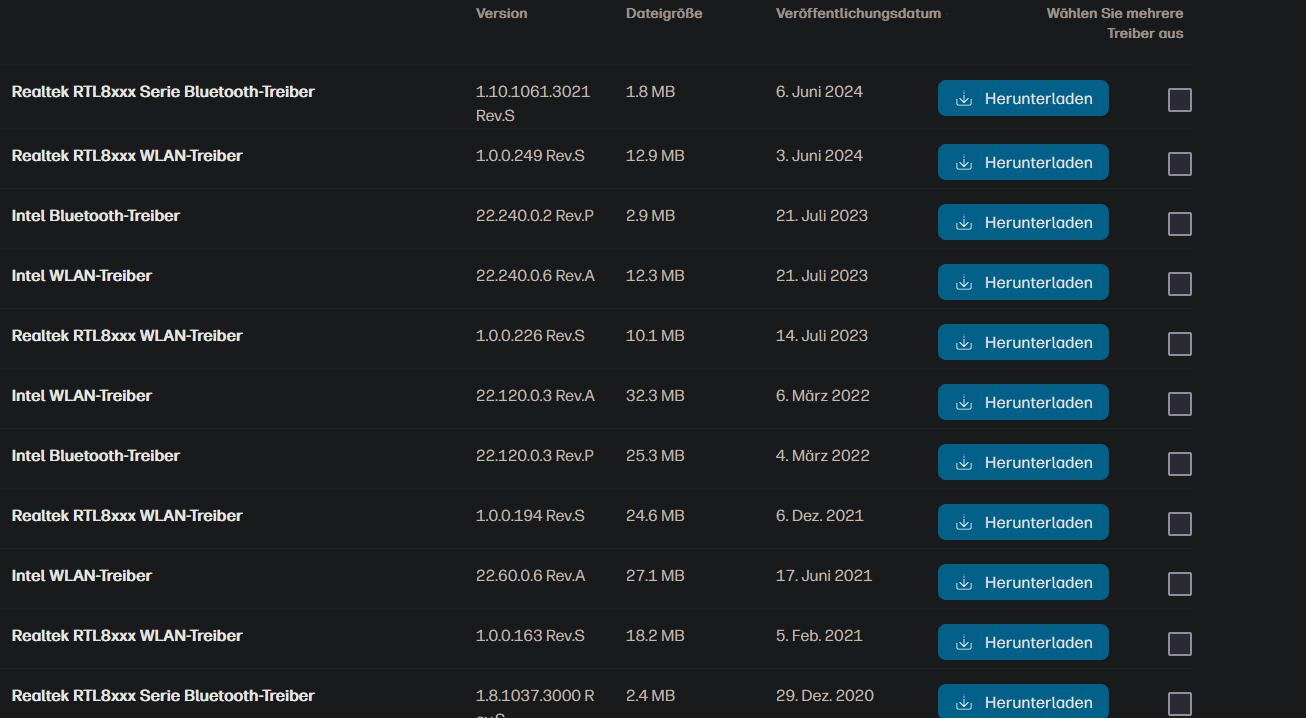This screenshot has width=1306, height=718.
Task: Click version text "22.240.0.6 Rev.A"
Action: [535, 276]
